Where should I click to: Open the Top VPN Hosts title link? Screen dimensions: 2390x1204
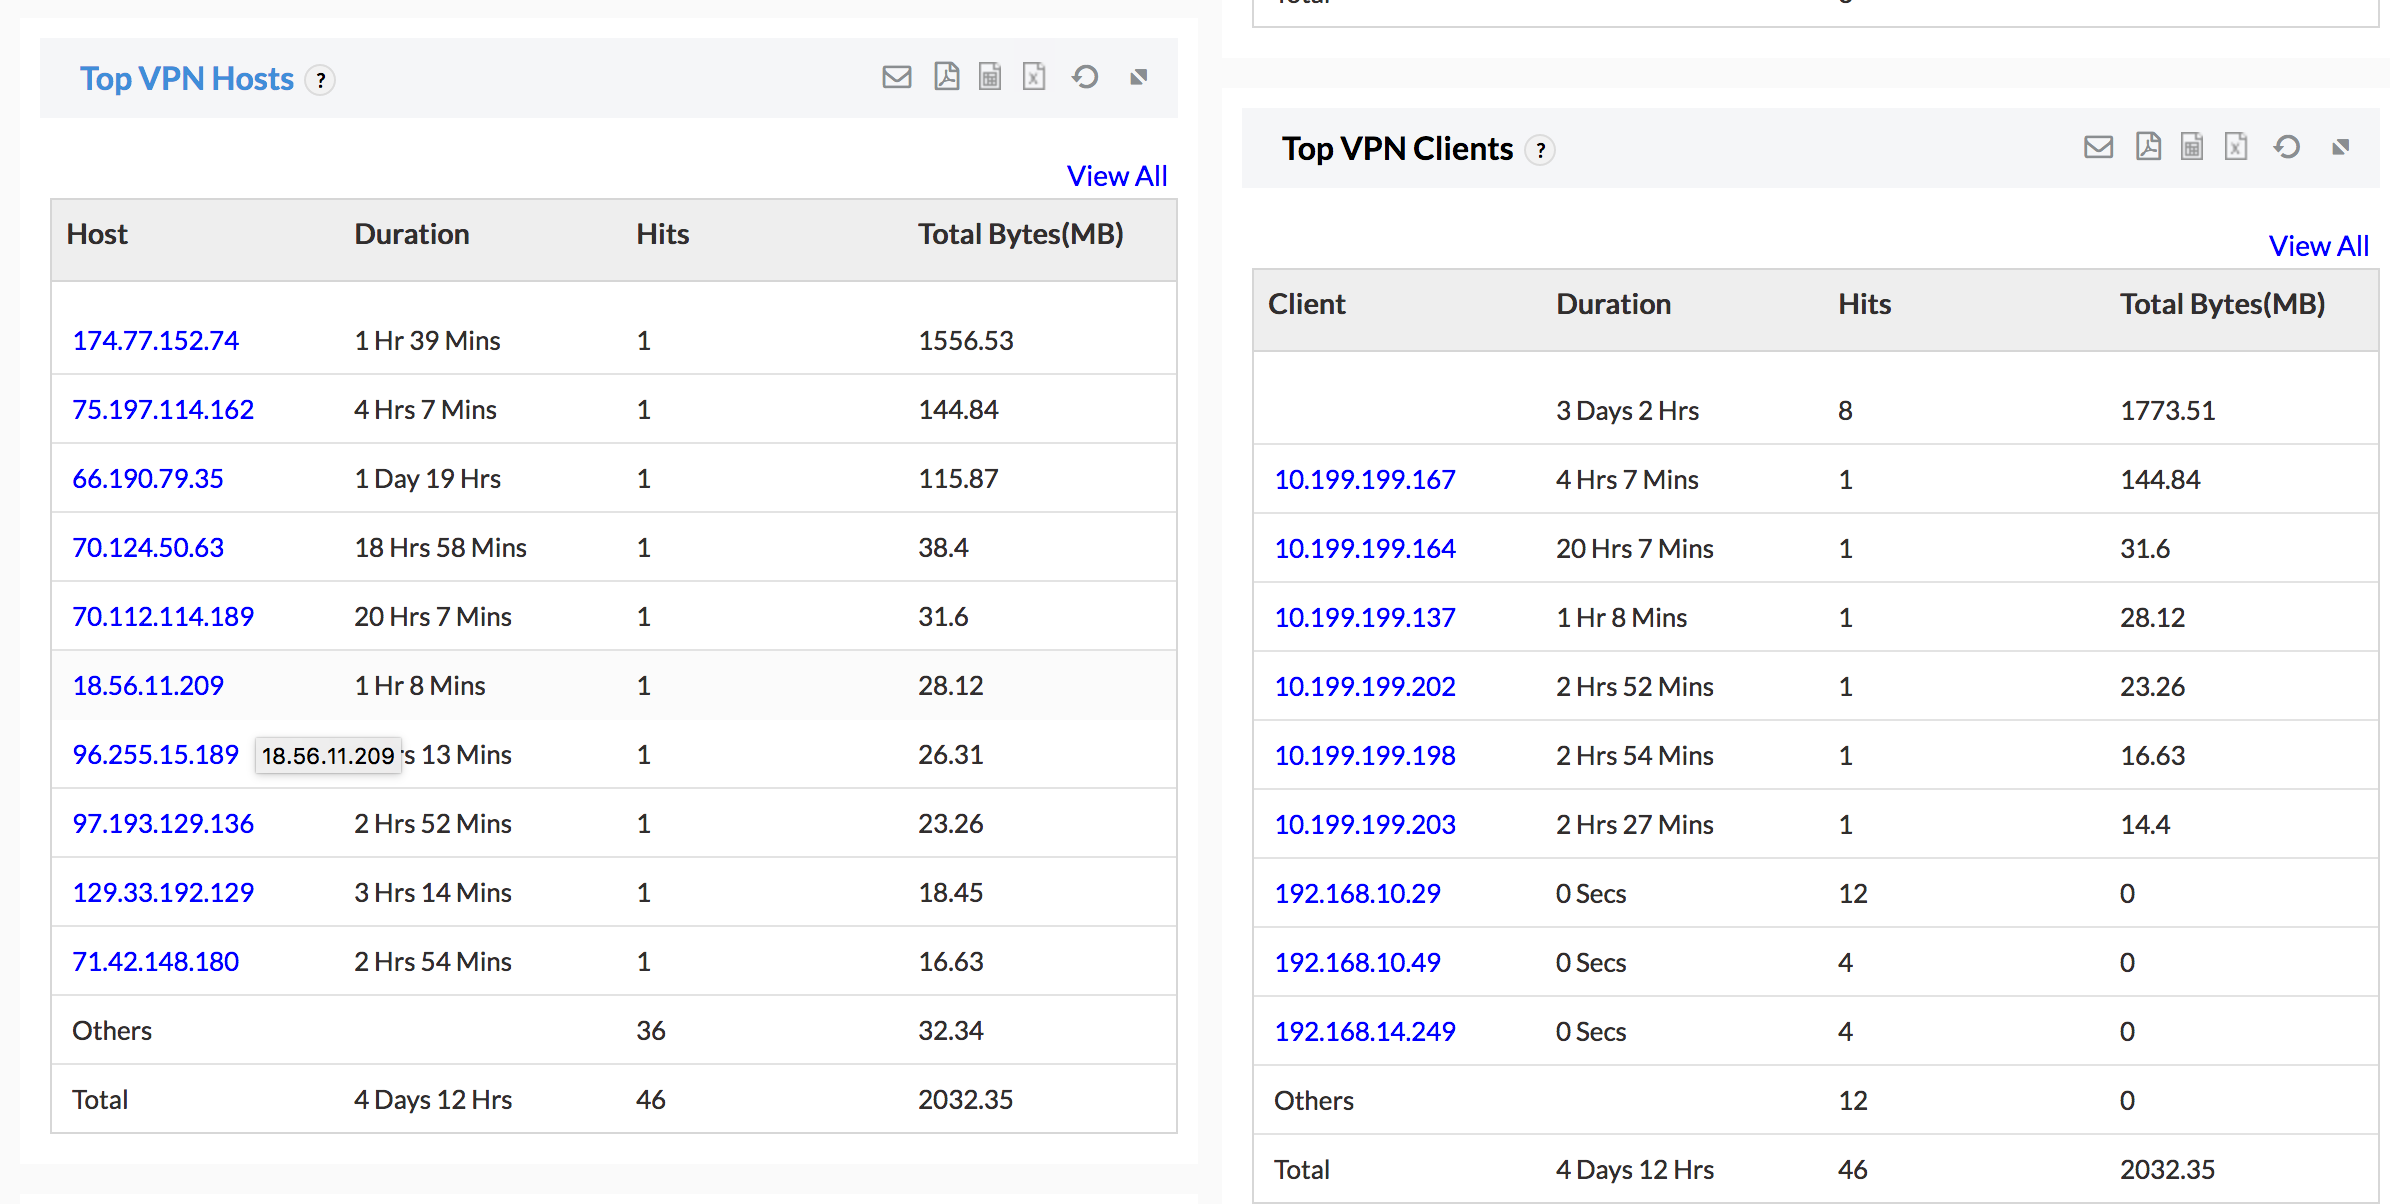(x=187, y=79)
